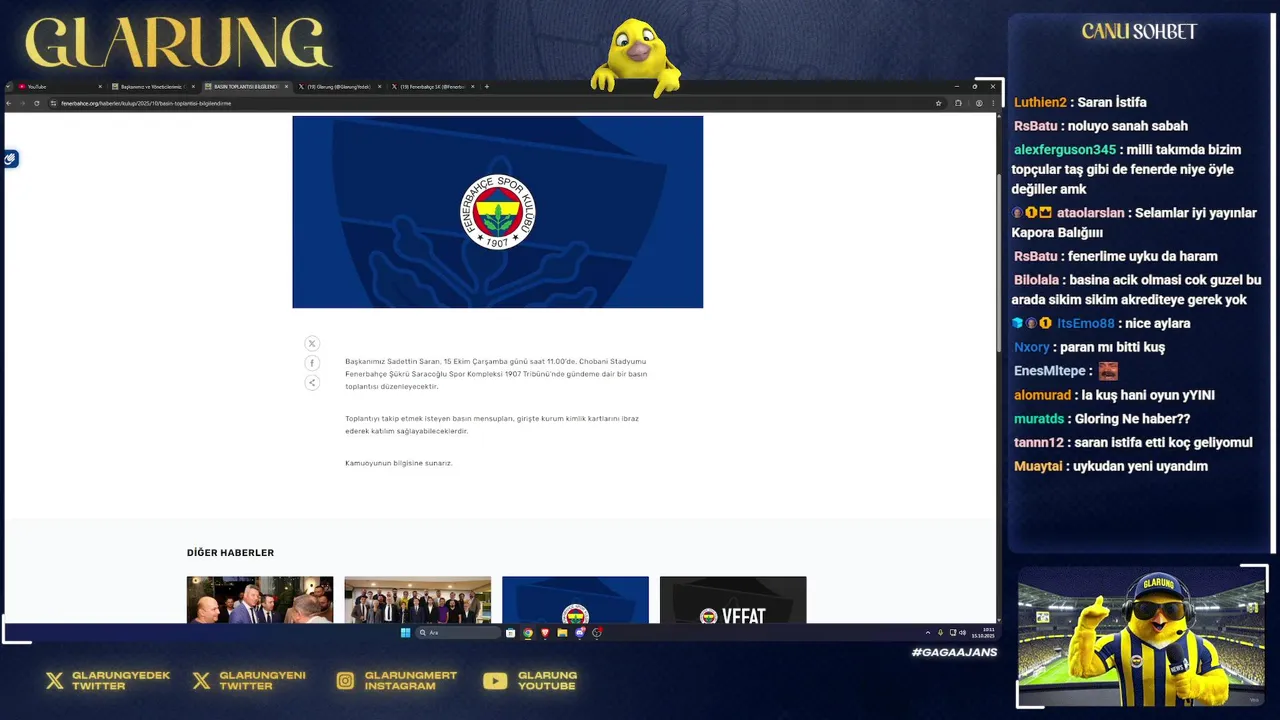Open Chrome from the taskbar
Screen dimensions: 1280x720
tap(527, 633)
